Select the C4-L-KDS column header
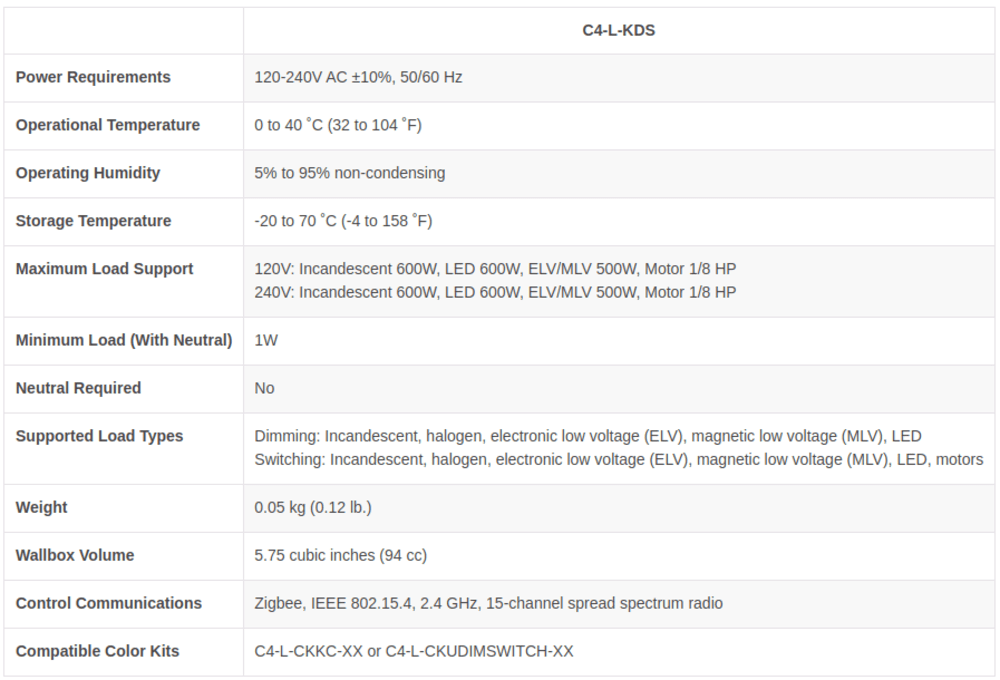 (x=618, y=31)
